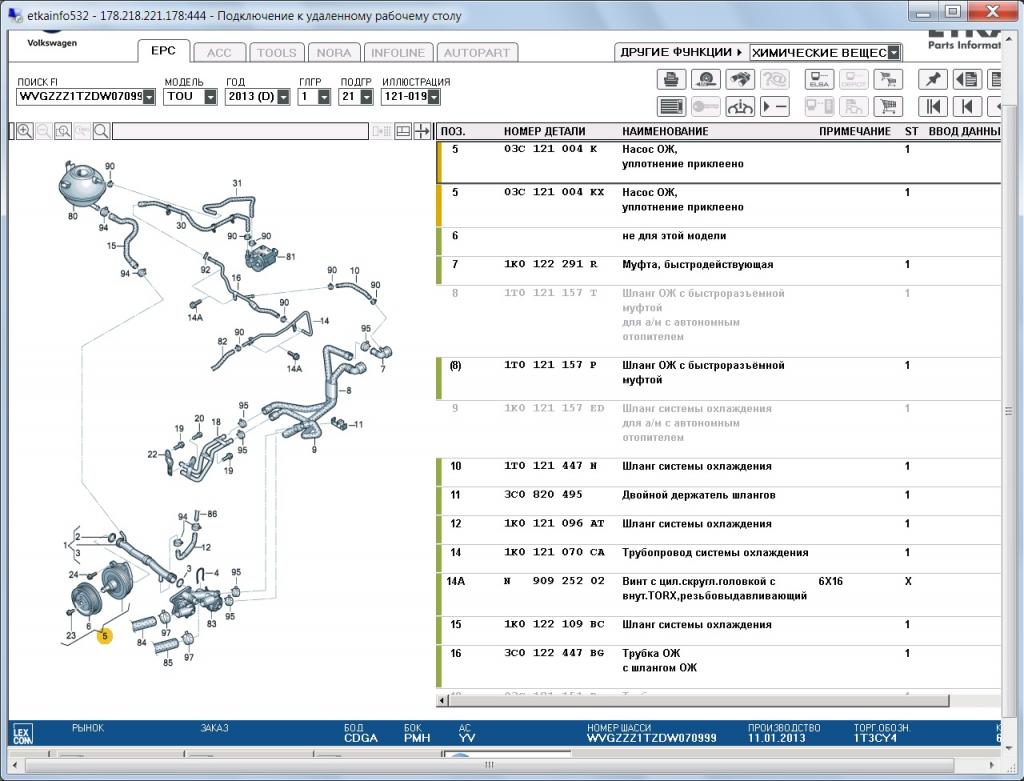Click the arrow-and-dash toolbar icon
1024x781 pixels.
click(x=775, y=106)
